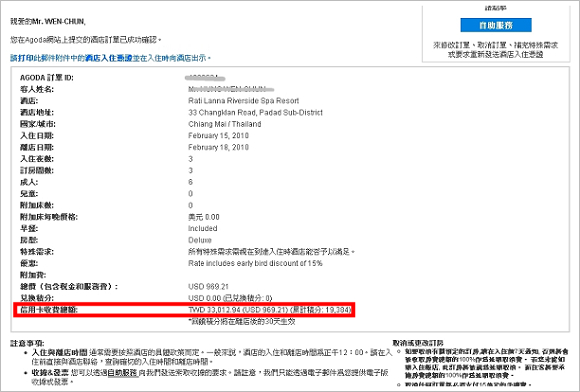Click the 入住與離店時間 bullet heading
Viewport: 580px width, 392px height.
(x=60, y=352)
